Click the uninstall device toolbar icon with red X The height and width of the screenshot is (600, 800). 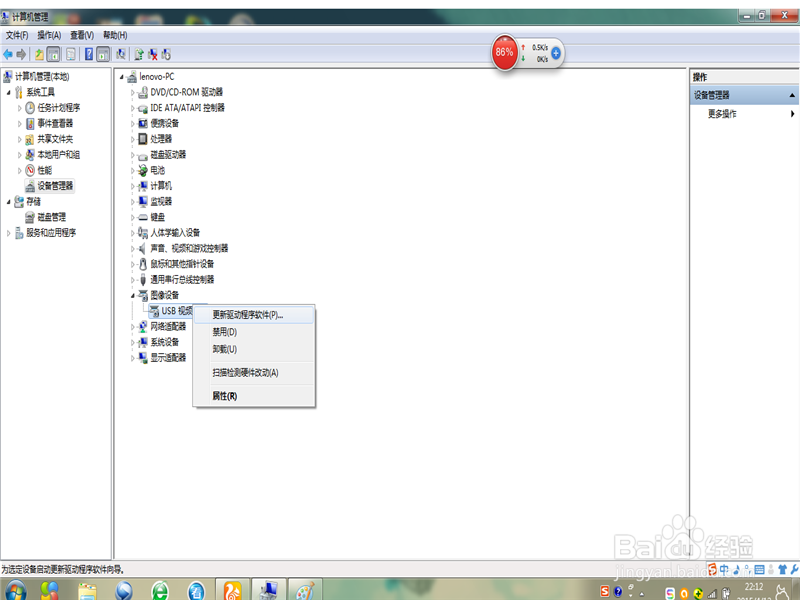point(152,54)
